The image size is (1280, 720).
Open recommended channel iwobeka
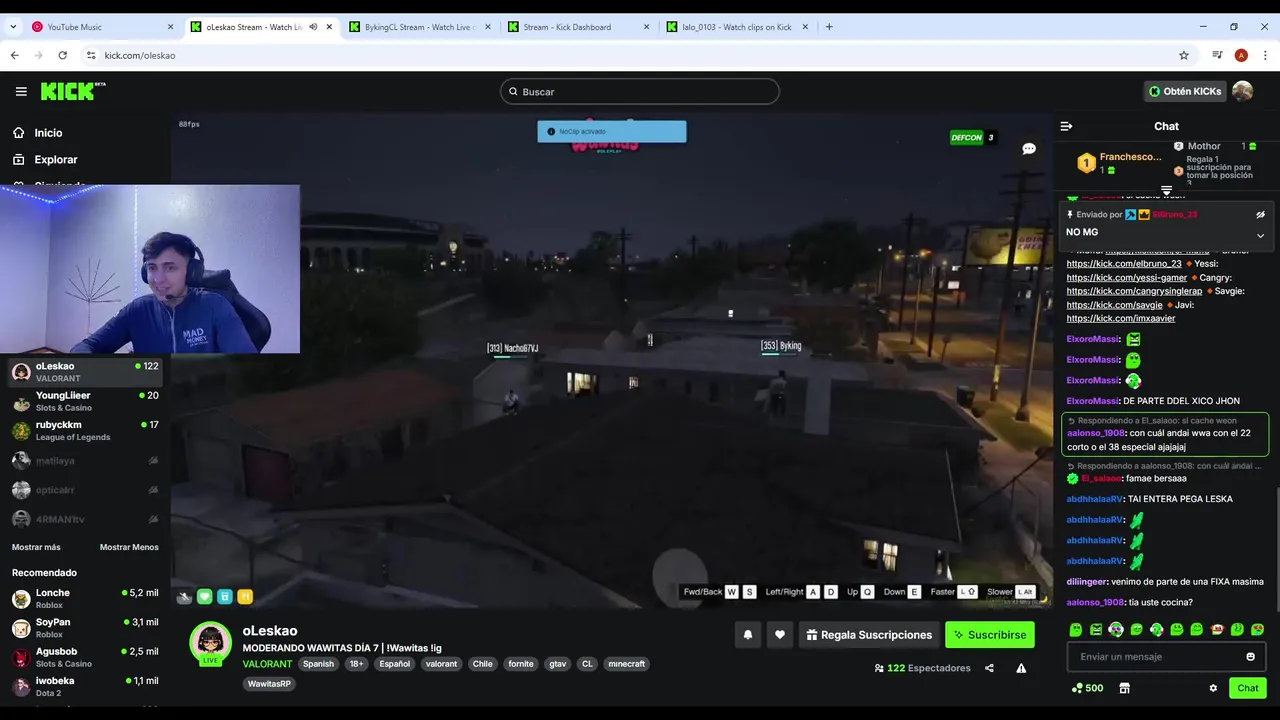click(x=85, y=687)
